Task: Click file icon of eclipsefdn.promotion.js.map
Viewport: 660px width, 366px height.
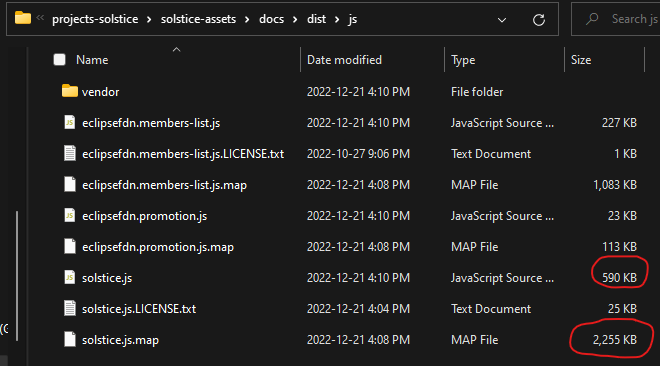Action: pyautogui.click(x=70, y=246)
